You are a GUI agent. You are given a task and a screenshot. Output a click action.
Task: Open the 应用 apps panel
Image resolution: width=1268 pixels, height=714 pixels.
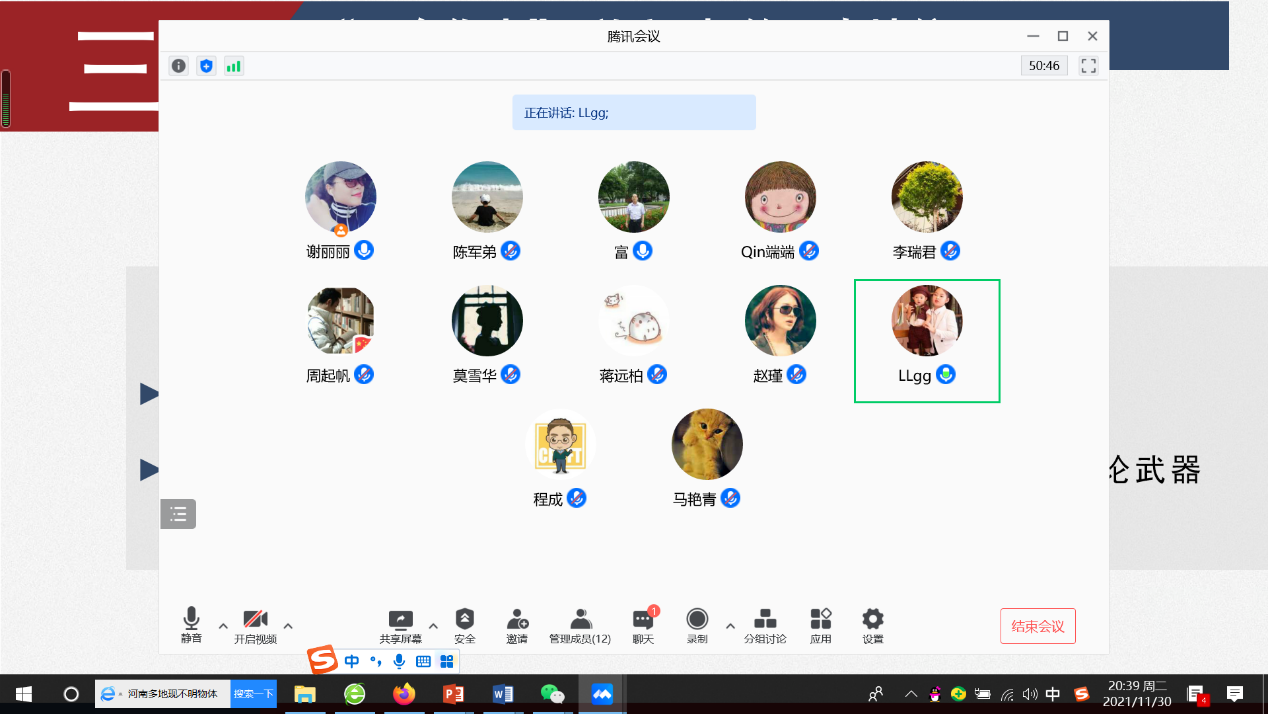[821, 627]
